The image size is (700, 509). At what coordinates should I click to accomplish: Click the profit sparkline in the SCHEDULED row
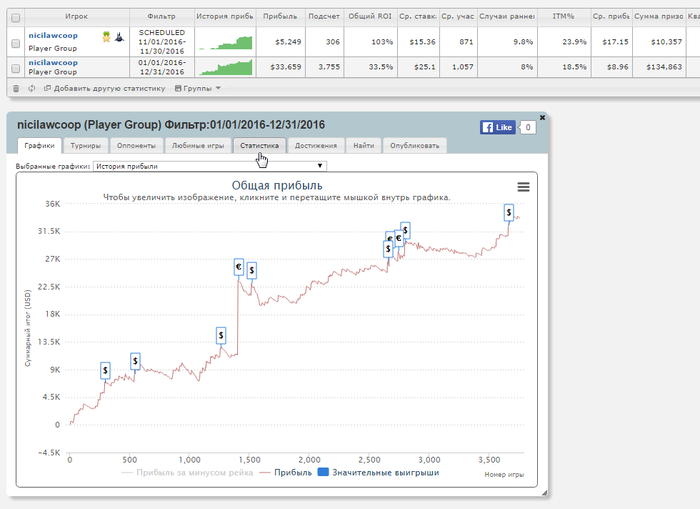coord(225,42)
